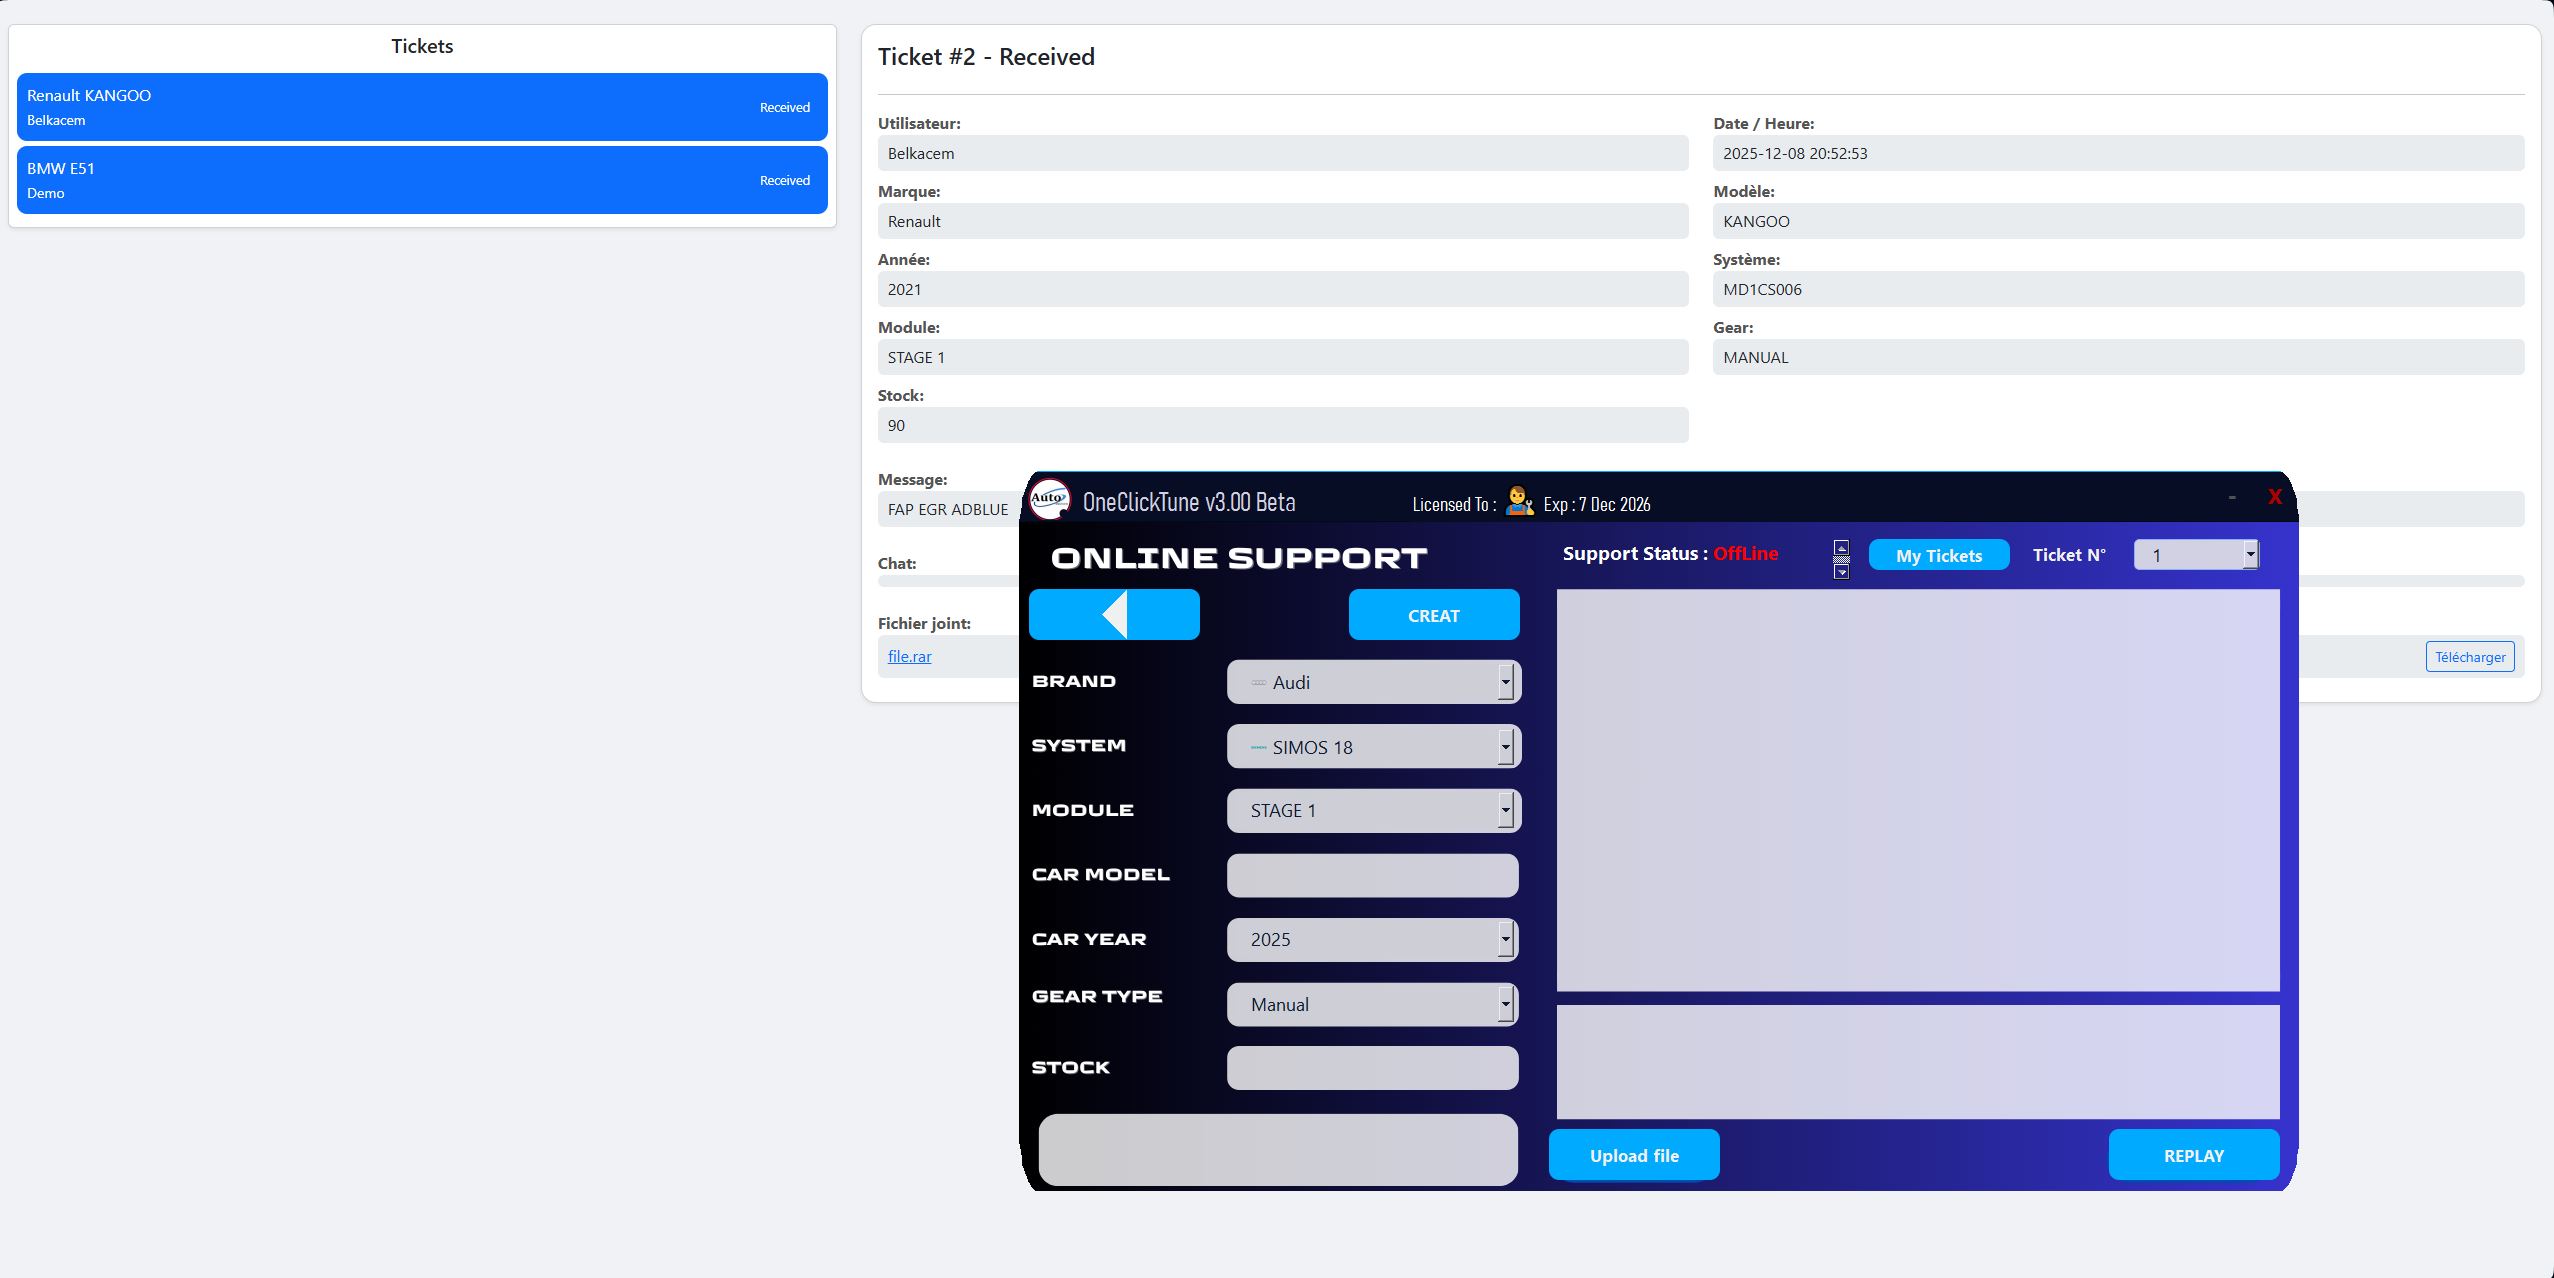Expand the Car Year dropdown
The image size is (2554, 1278).
pyautogui.click(x=1504, y=940)
